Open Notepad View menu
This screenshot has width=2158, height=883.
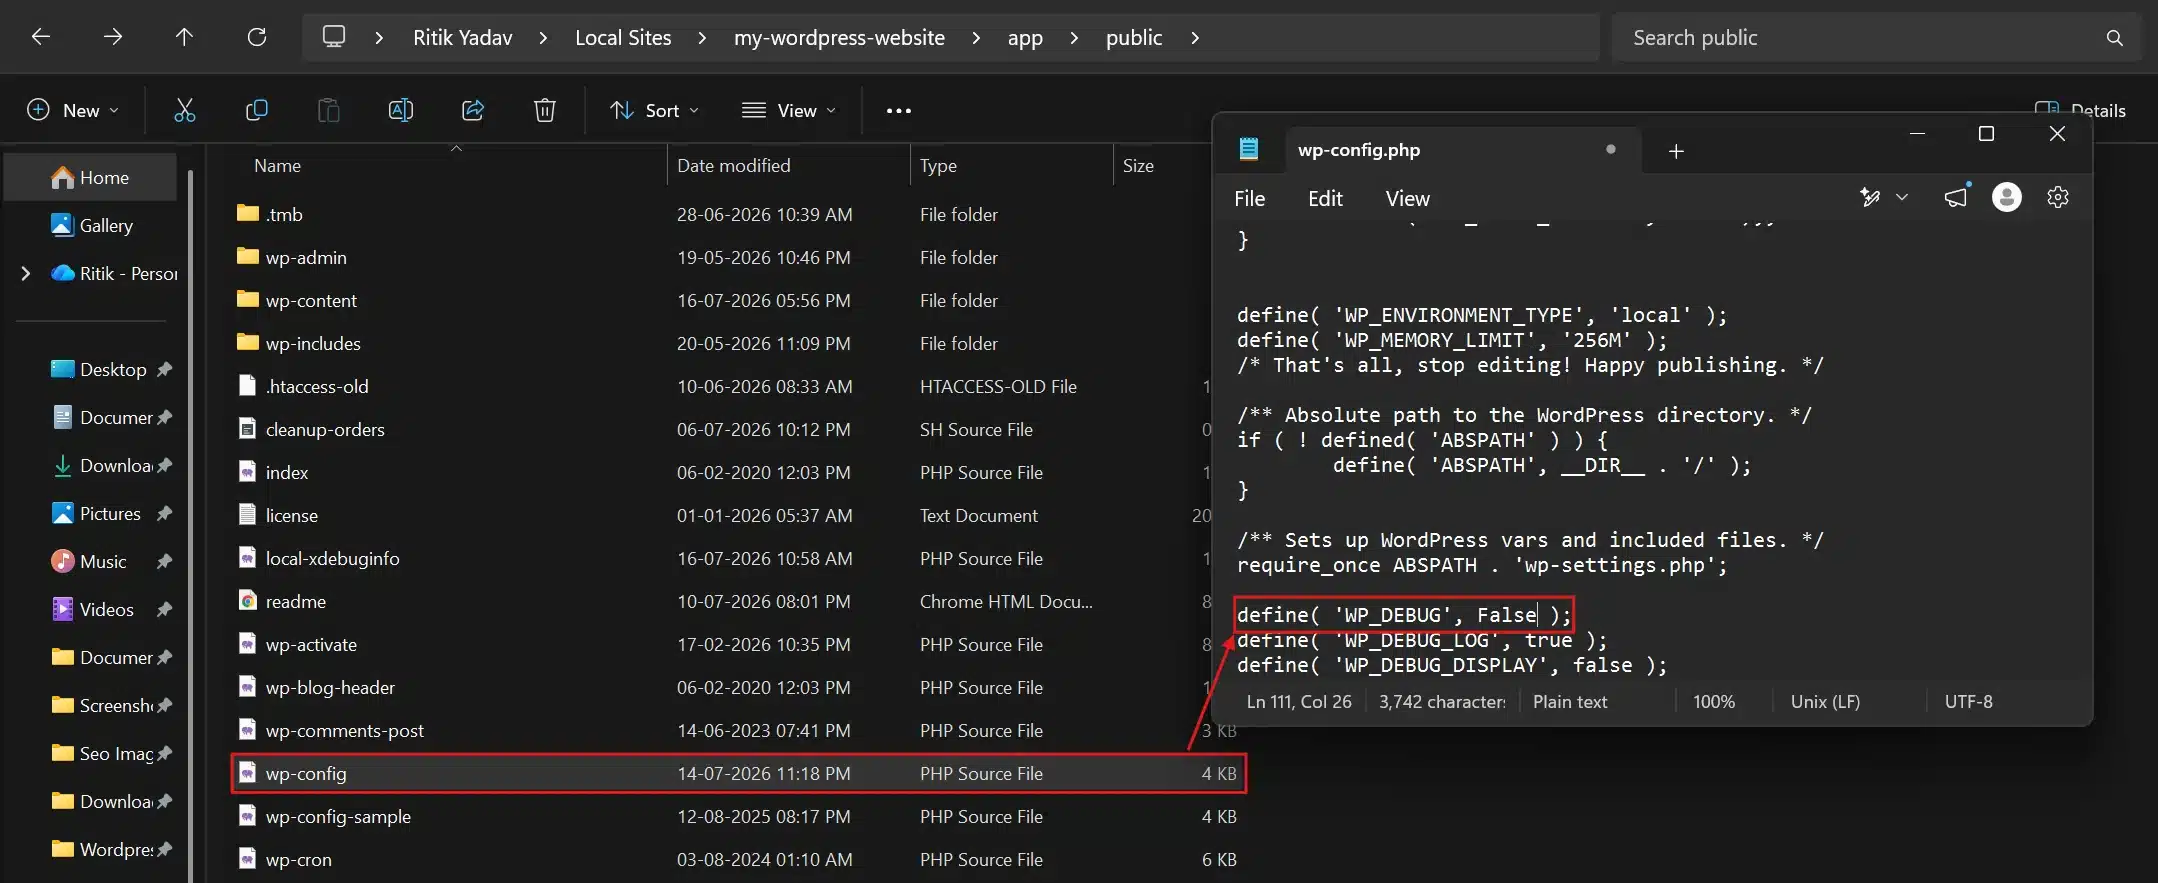(x=1407, y=198)
